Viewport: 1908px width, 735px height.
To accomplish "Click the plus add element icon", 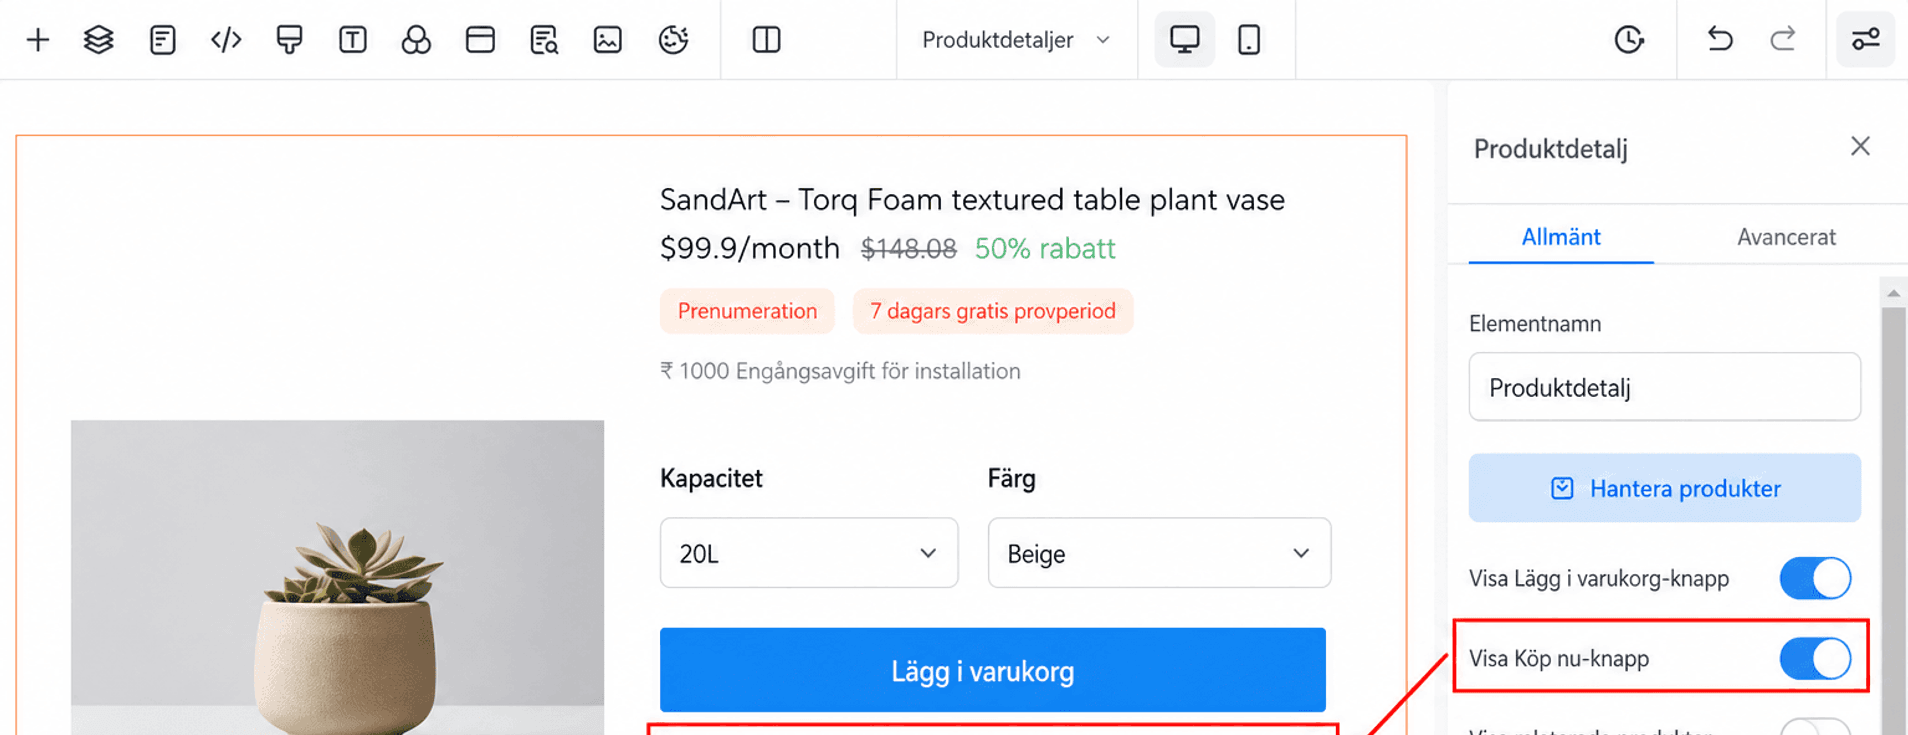I will [38, 40].
